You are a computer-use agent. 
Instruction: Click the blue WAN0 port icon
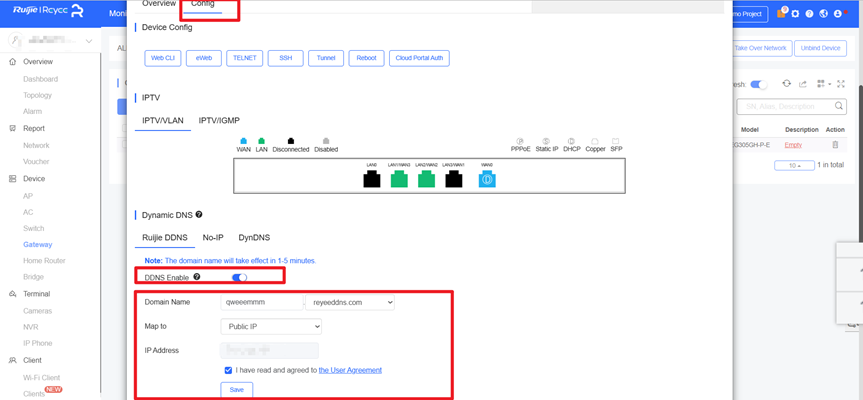[487, 179]
